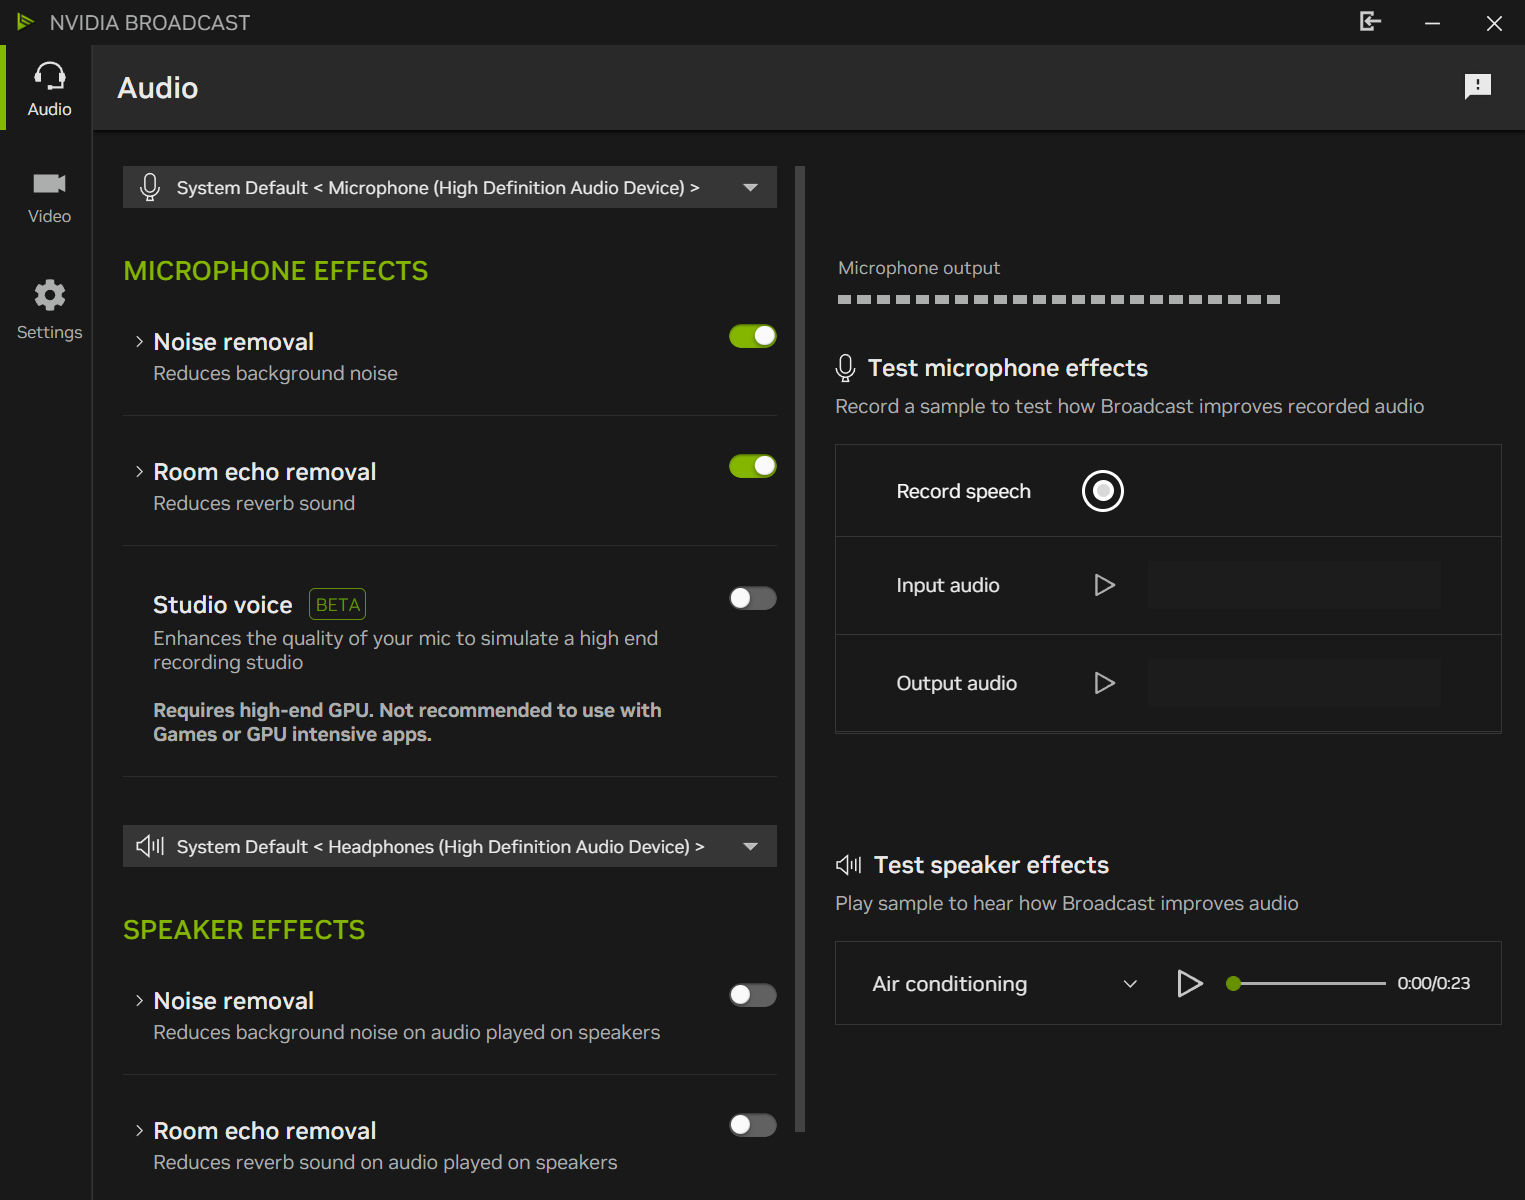Open the microphone device dropdown
Viewport: 1525px width, 1200px height.
tap(750, 187)
